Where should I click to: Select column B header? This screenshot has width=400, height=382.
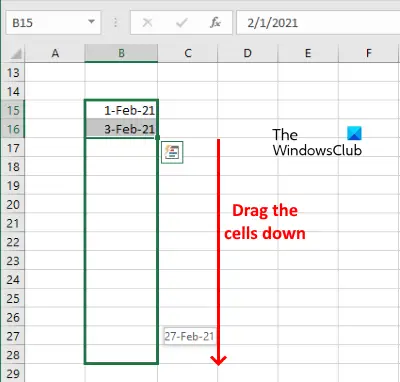121,53
